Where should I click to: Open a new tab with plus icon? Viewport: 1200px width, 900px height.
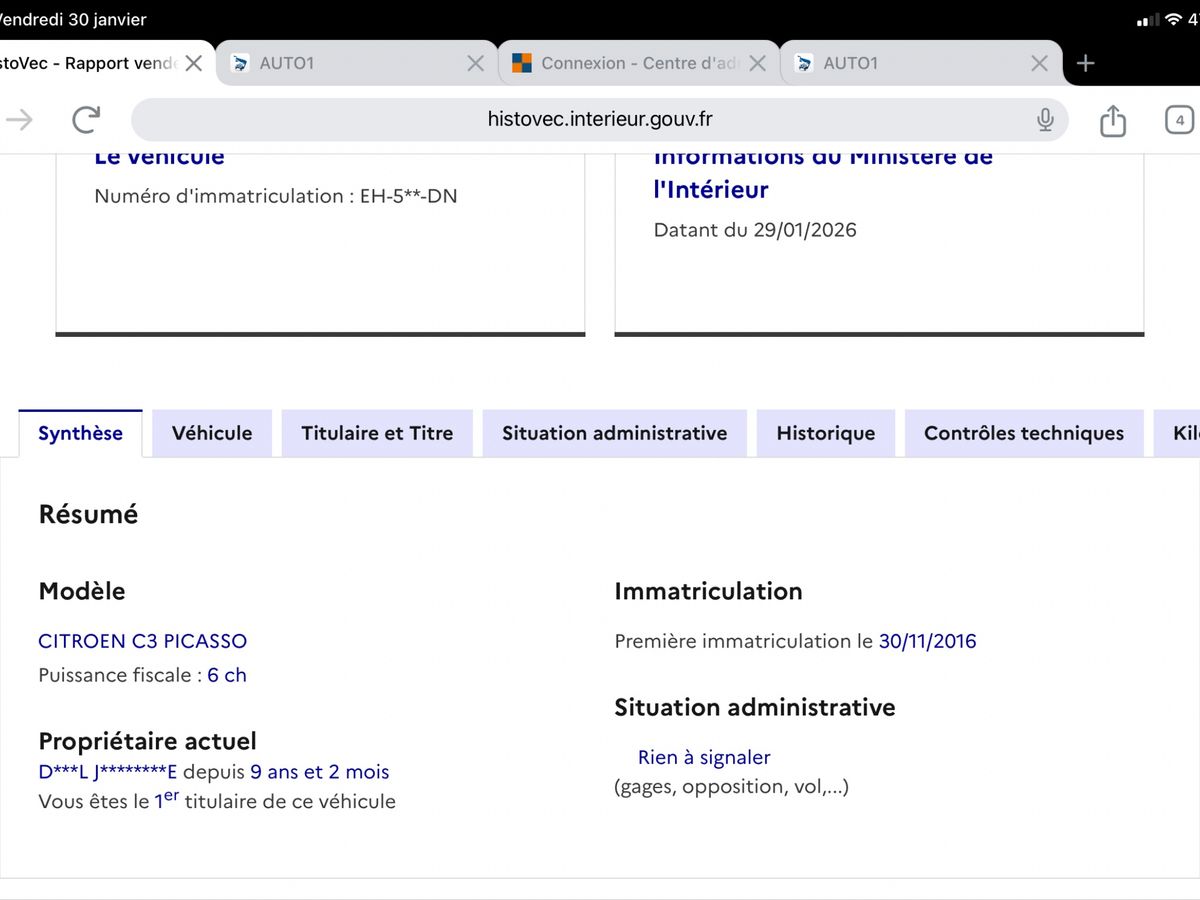[1086, 63]
